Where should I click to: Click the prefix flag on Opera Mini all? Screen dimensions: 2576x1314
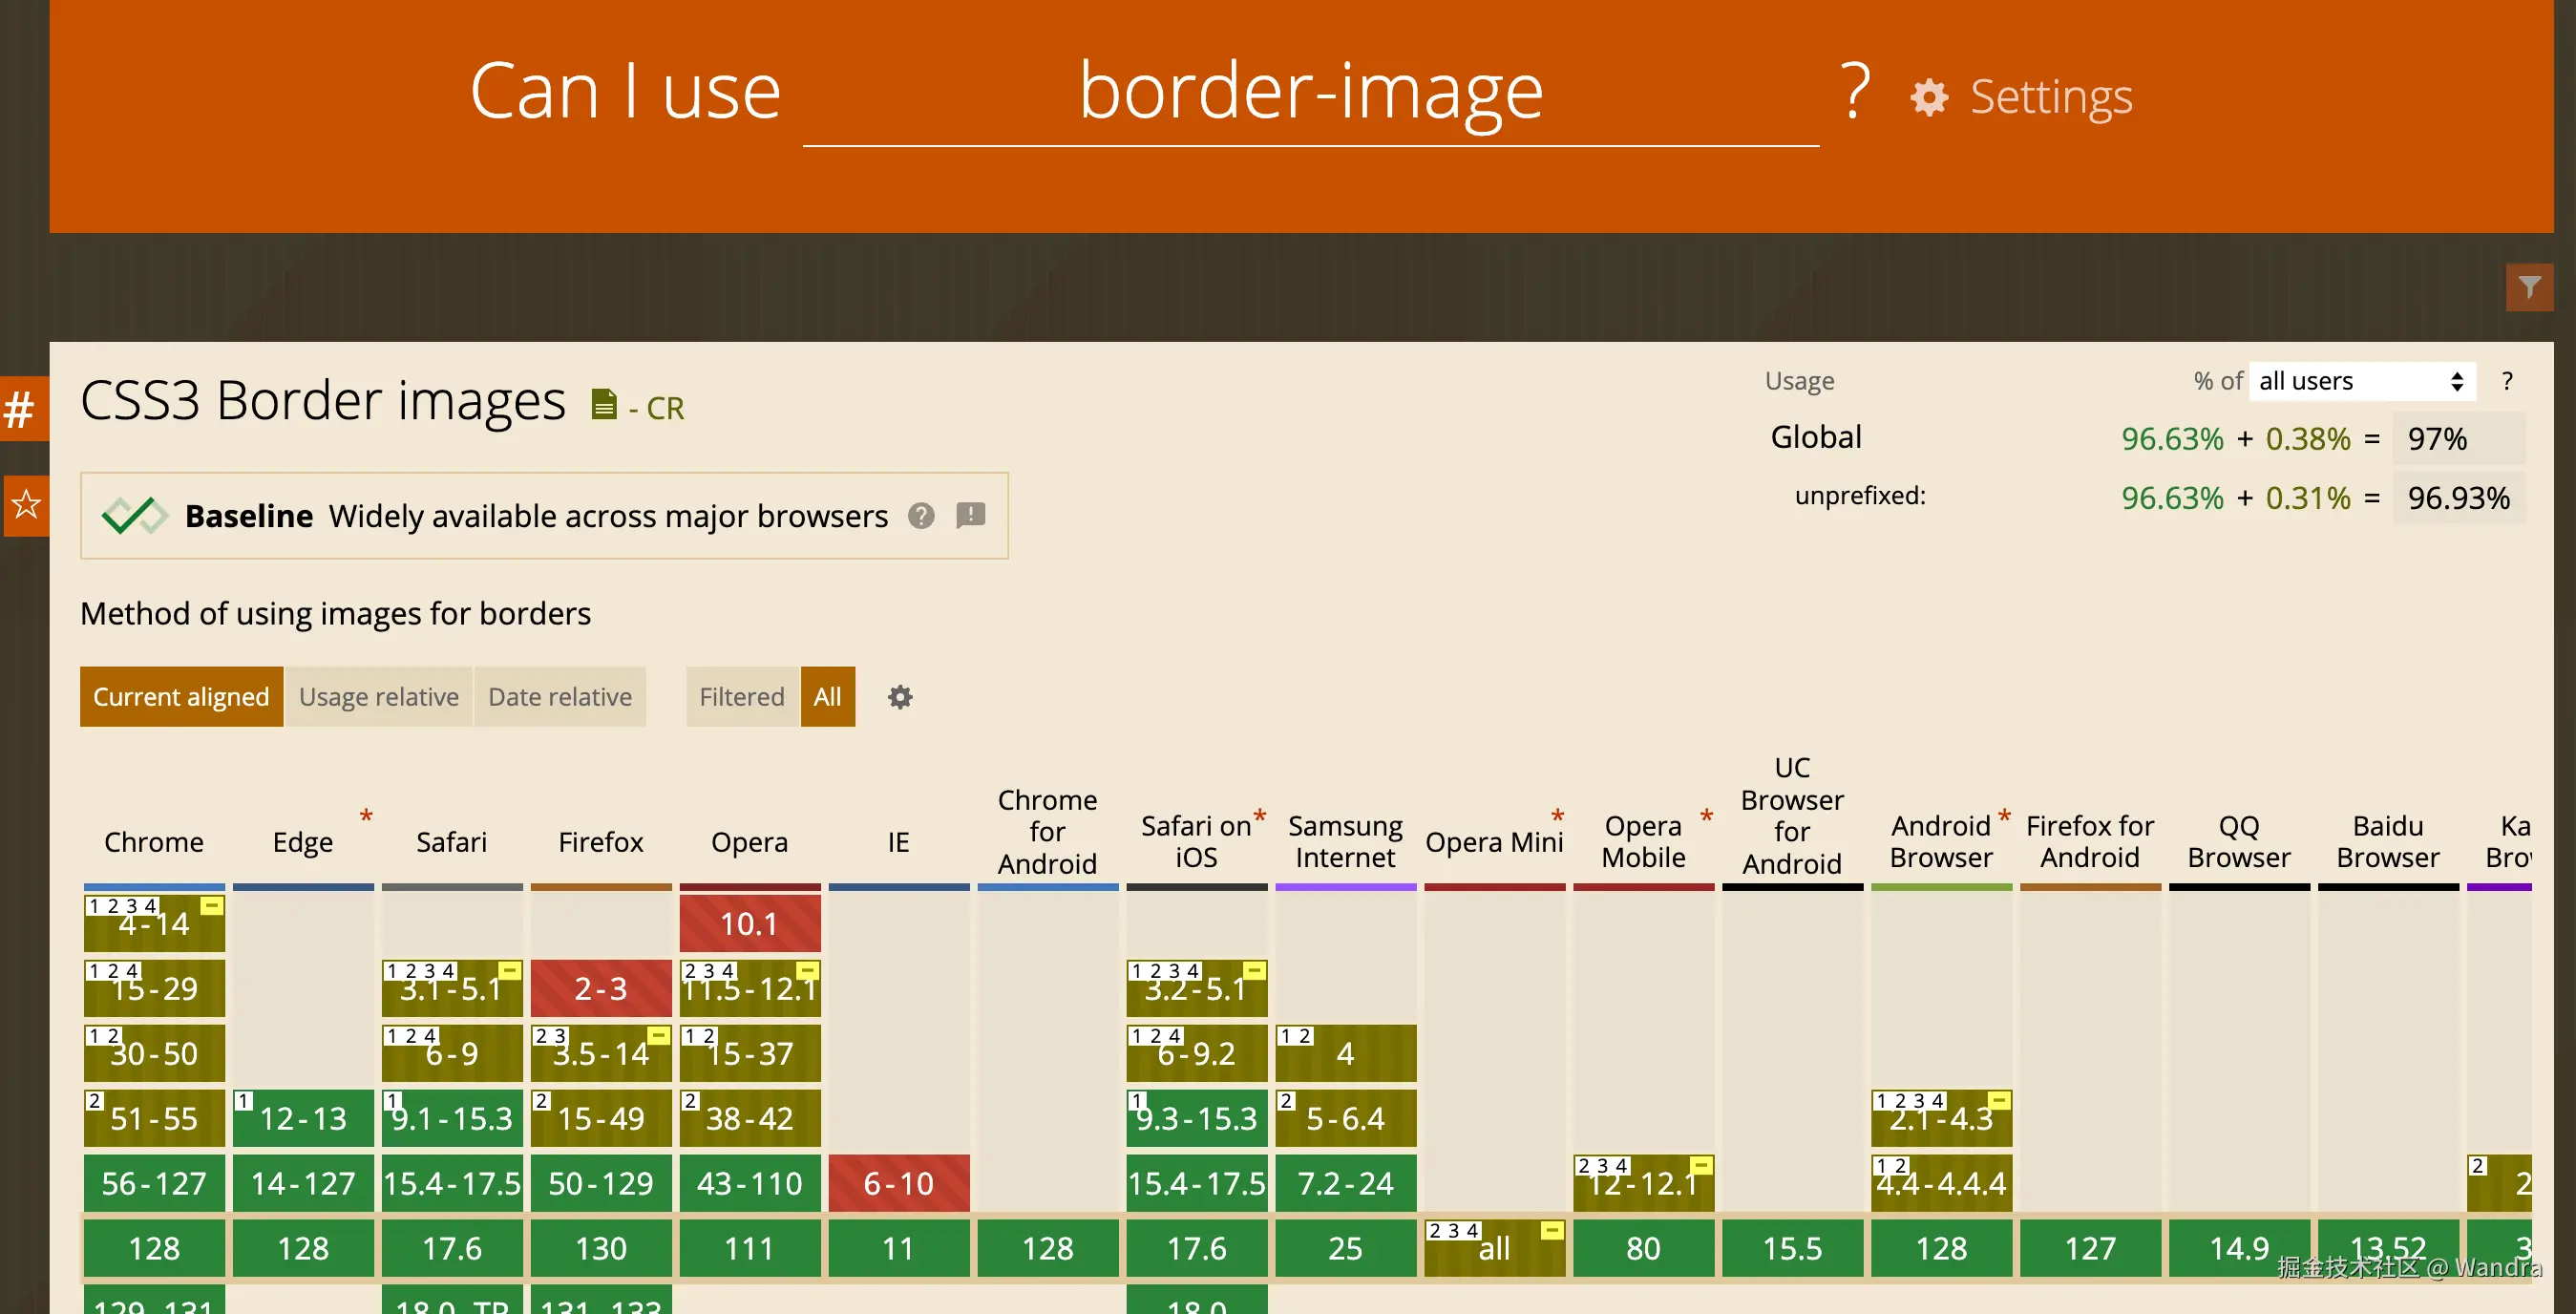[1553, 1231]
